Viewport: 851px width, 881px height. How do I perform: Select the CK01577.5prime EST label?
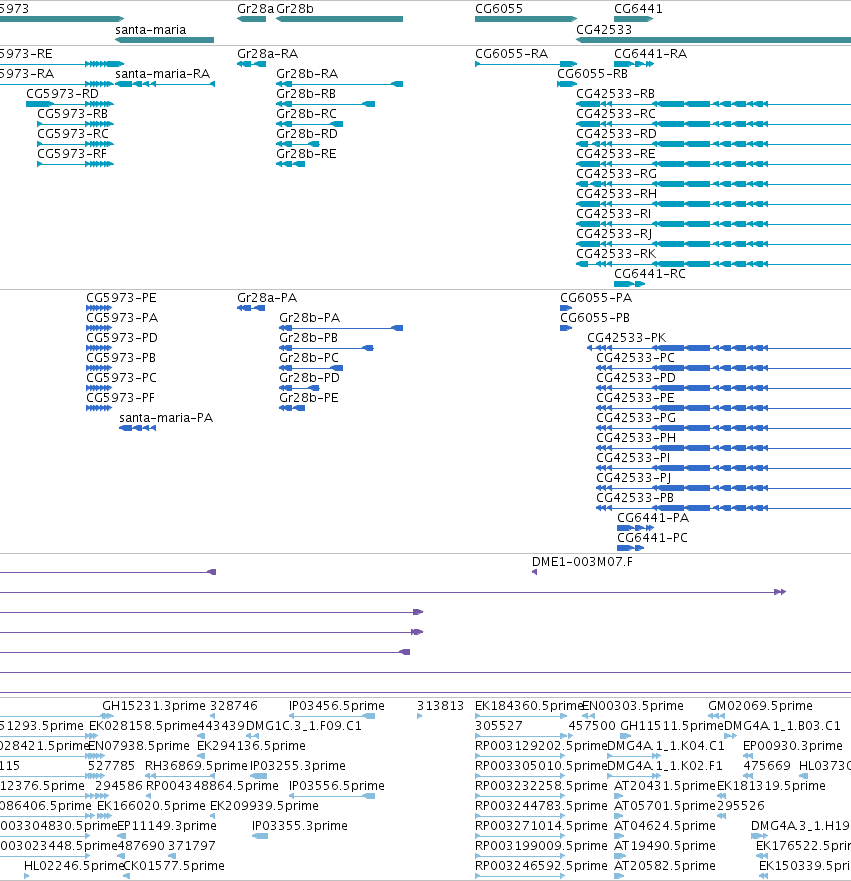point(174,866)
